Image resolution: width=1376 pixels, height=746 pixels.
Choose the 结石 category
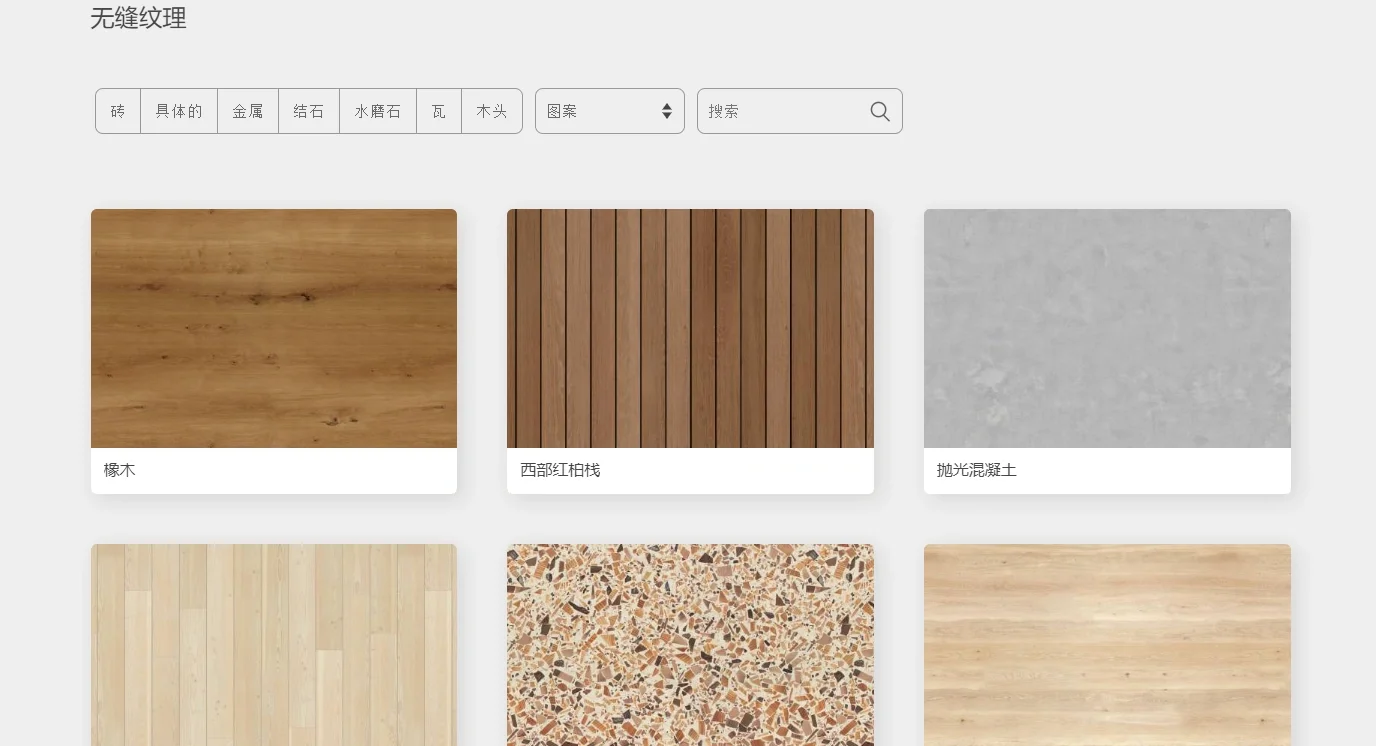(x=309, y=111)
